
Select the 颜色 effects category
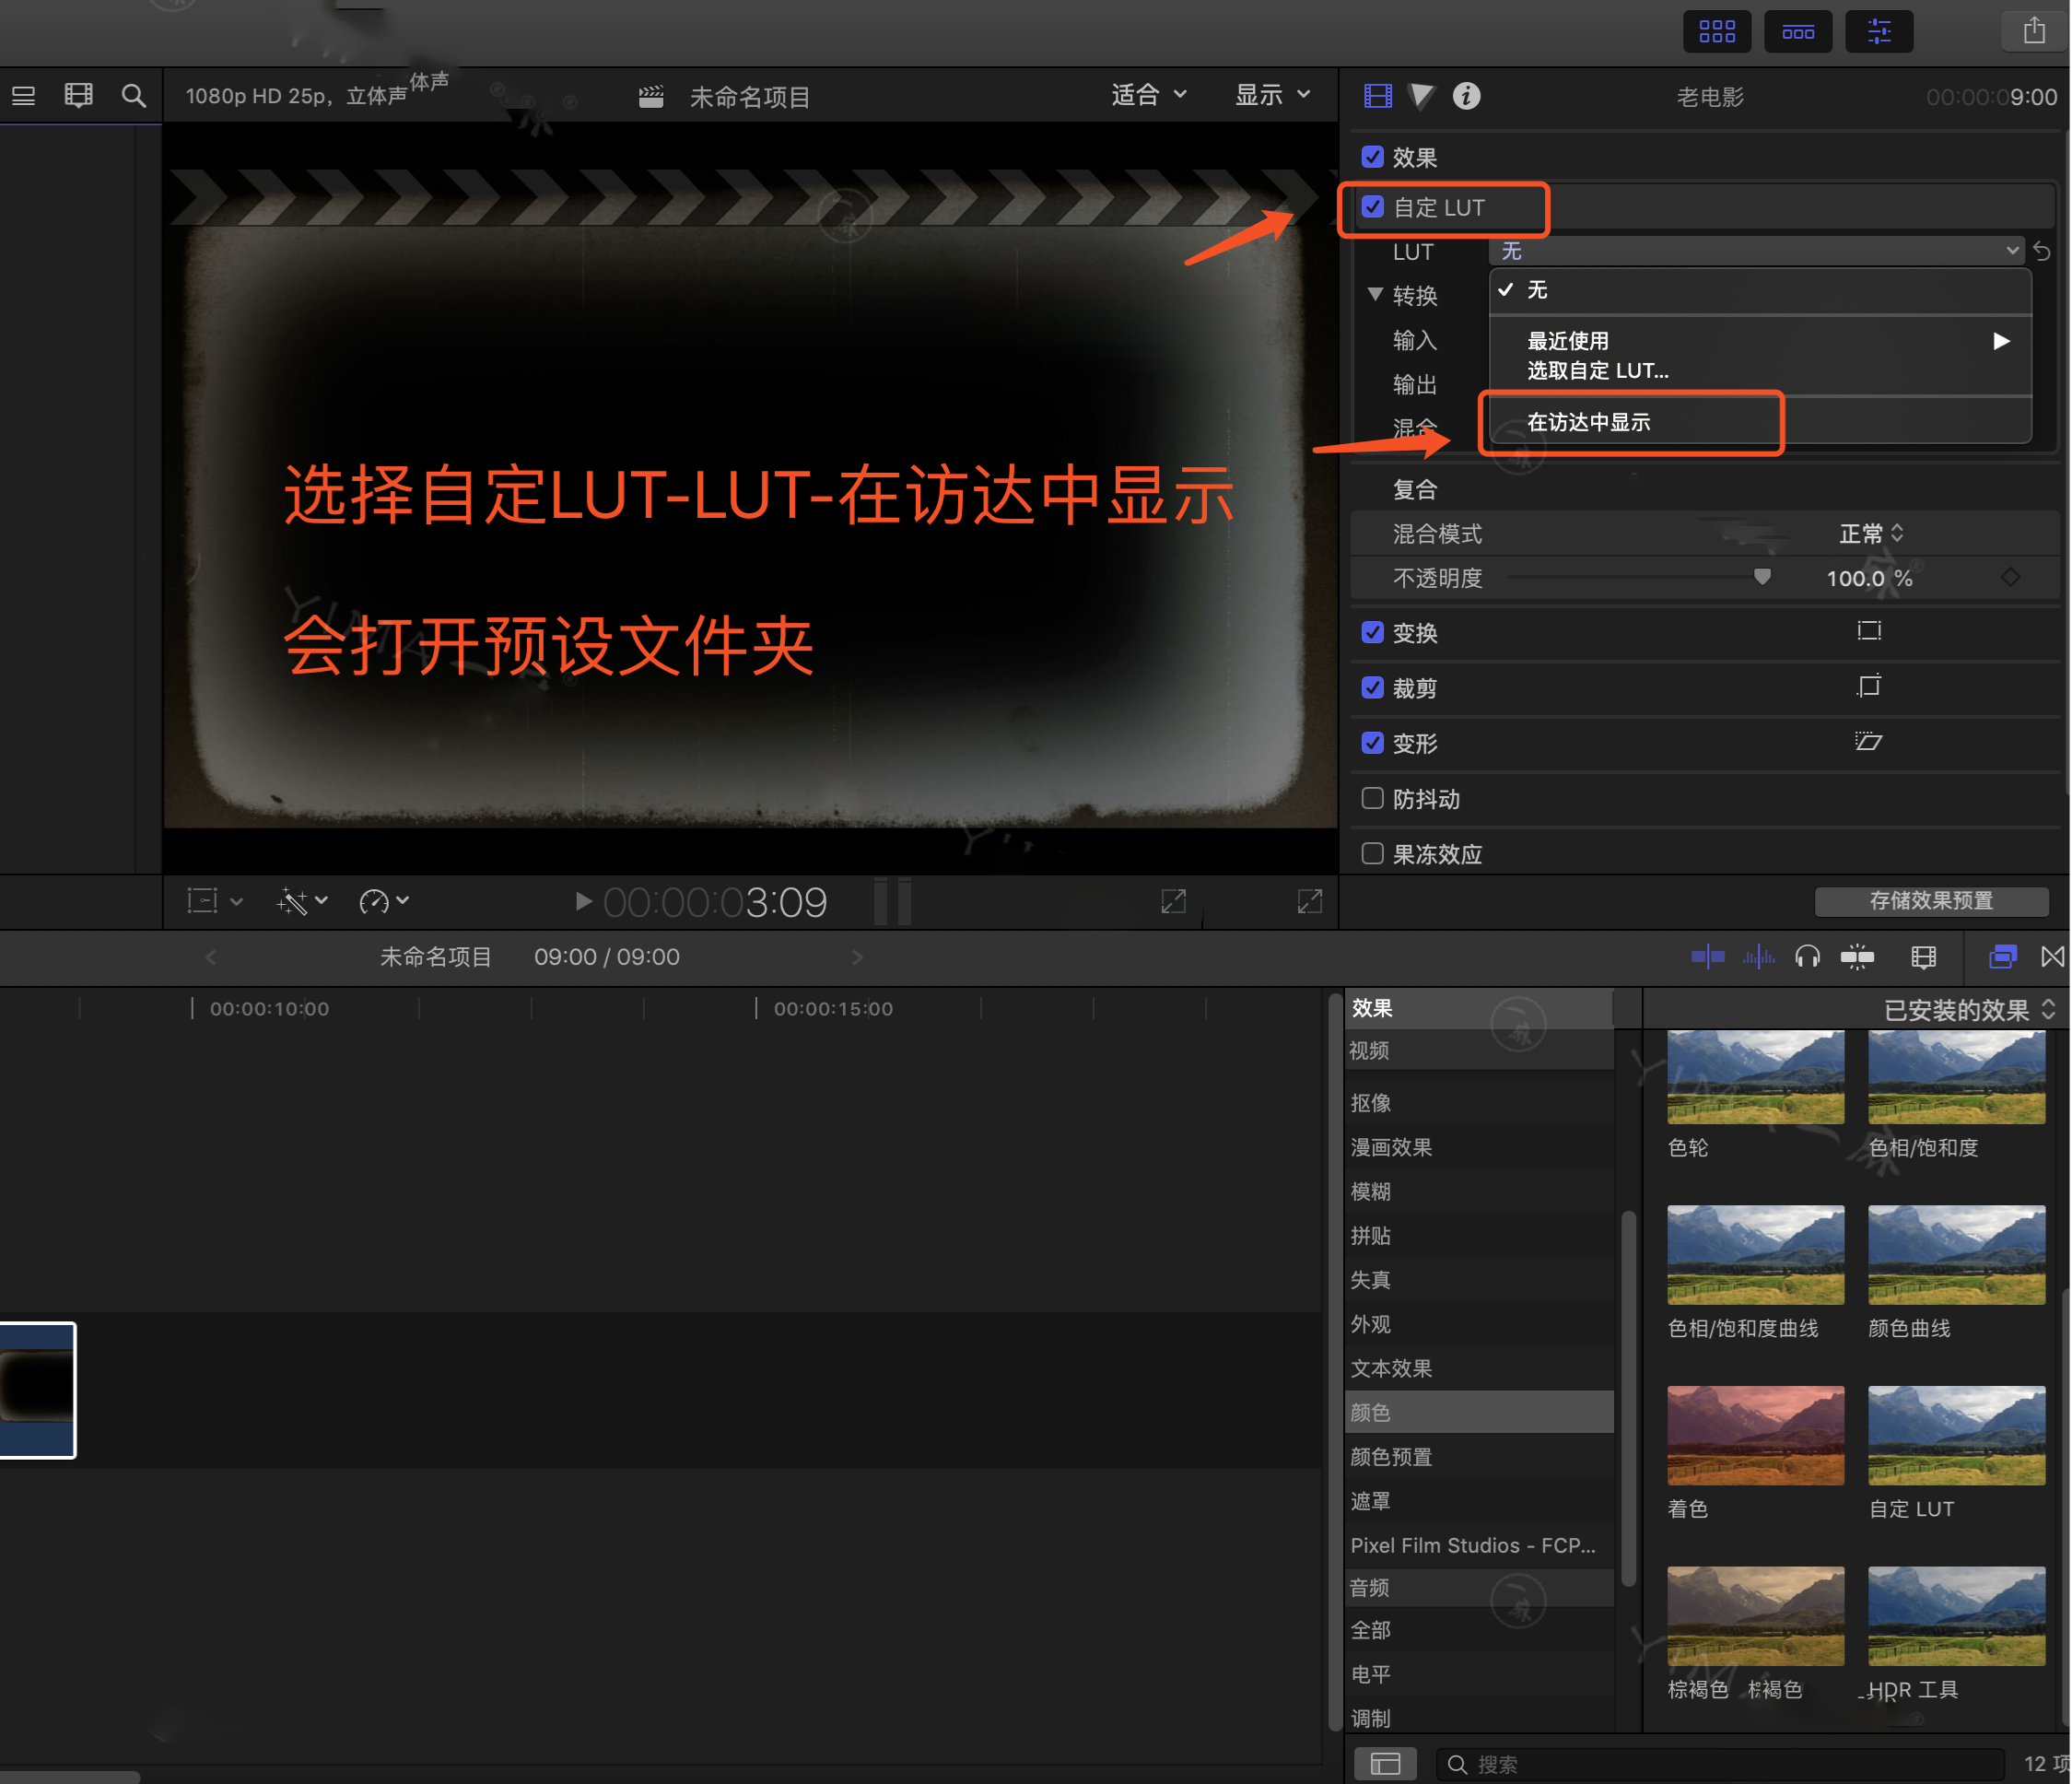(x=1478, y=1412)
